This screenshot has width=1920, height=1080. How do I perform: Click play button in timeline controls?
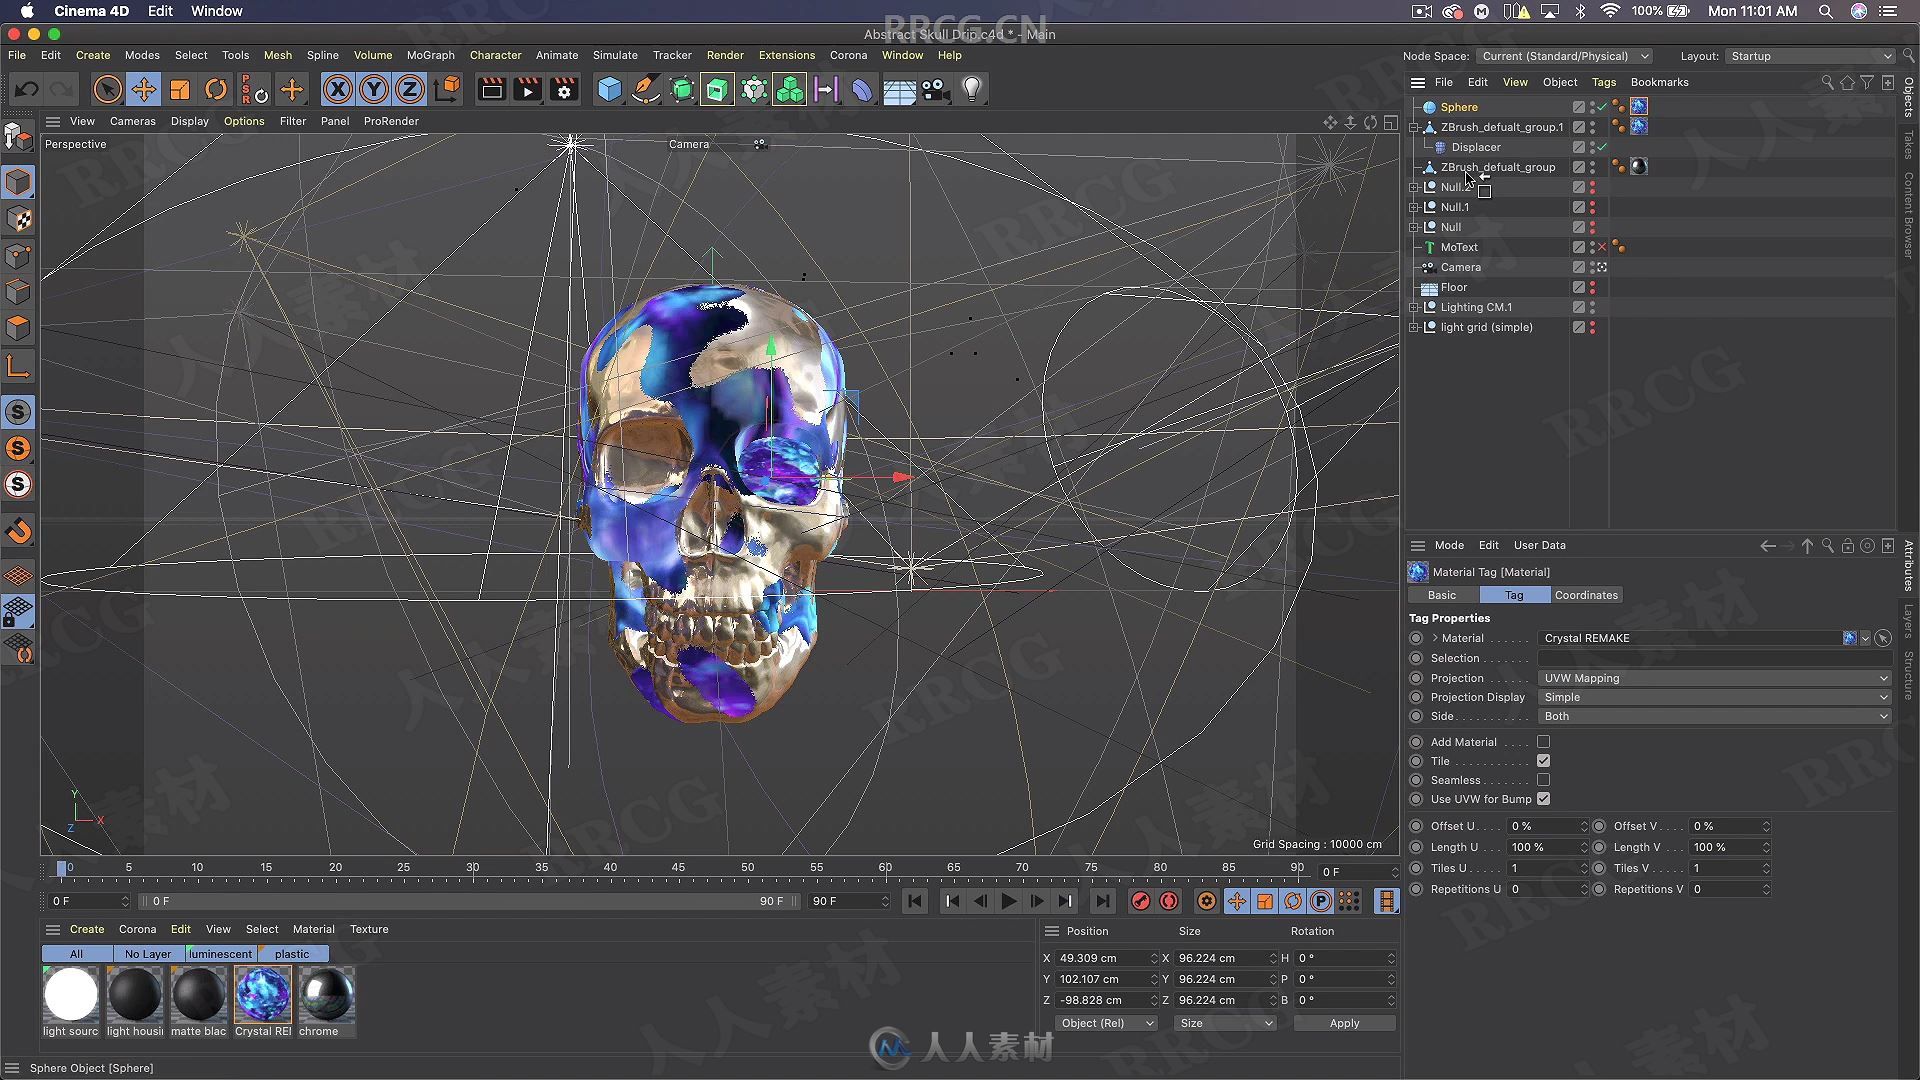(x=1006, y=901)
